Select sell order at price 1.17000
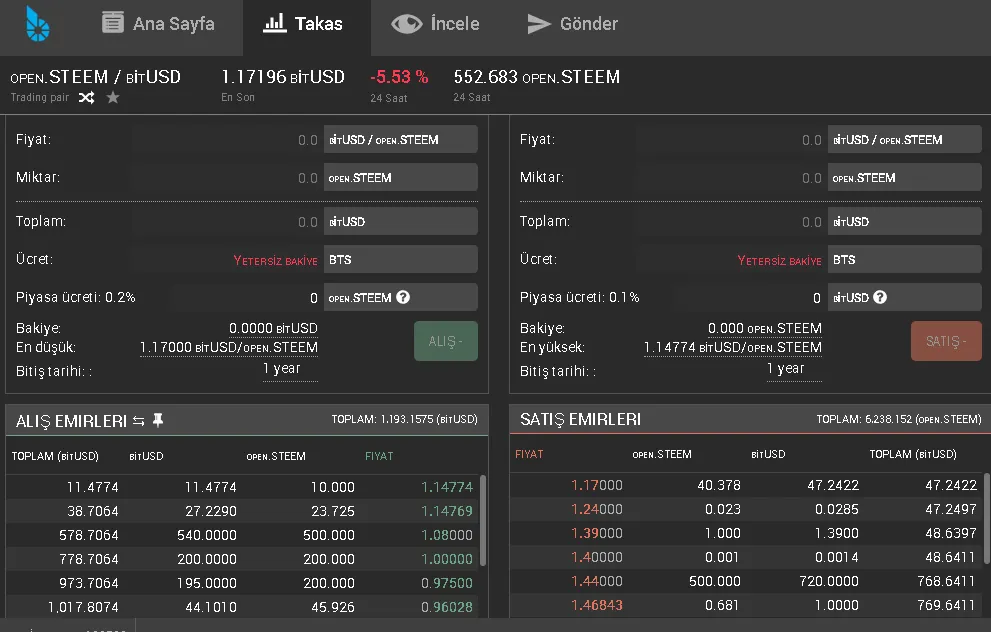Viewport: 991px width, 632px height. point(747,485)
